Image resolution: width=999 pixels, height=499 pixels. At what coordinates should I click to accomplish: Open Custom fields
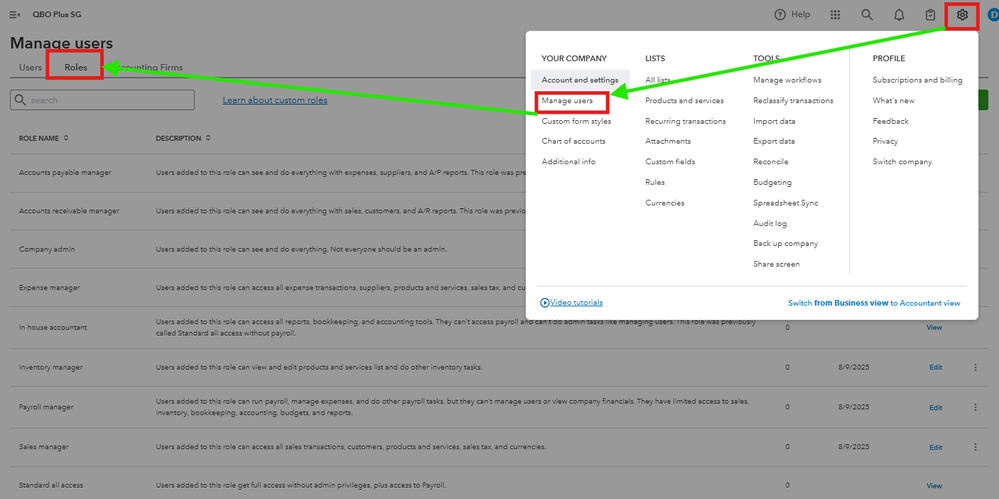[670, 162]
